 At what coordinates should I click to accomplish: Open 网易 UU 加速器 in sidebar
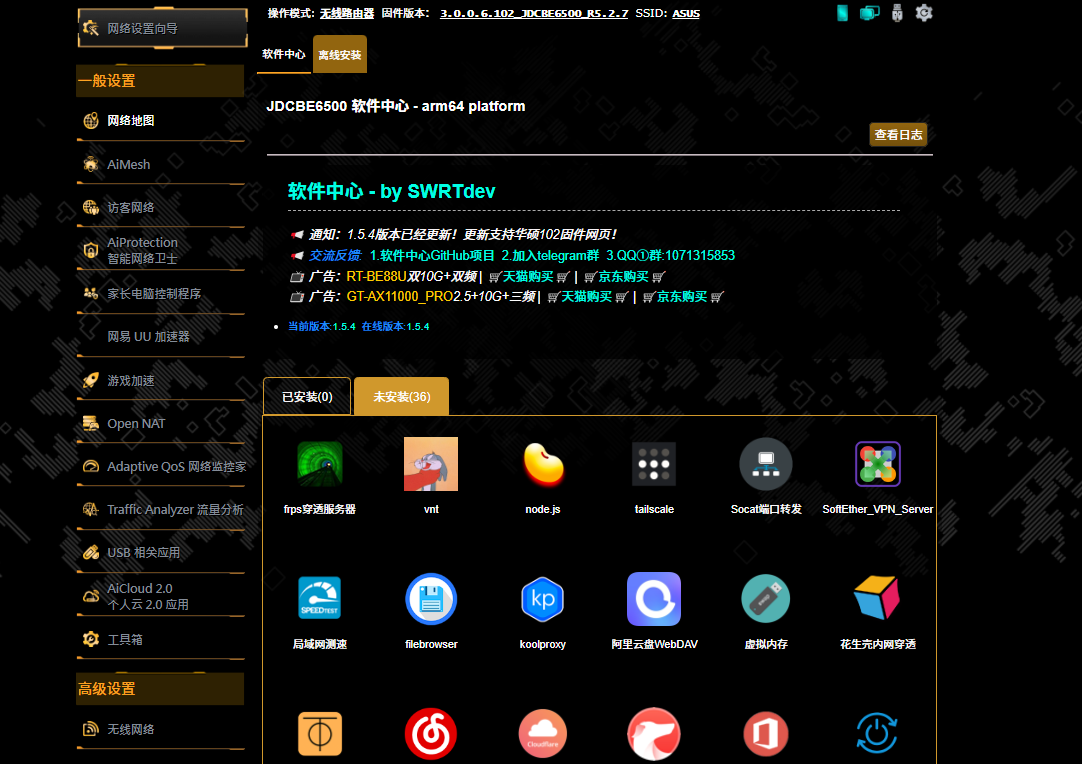[x=161, y=337]
